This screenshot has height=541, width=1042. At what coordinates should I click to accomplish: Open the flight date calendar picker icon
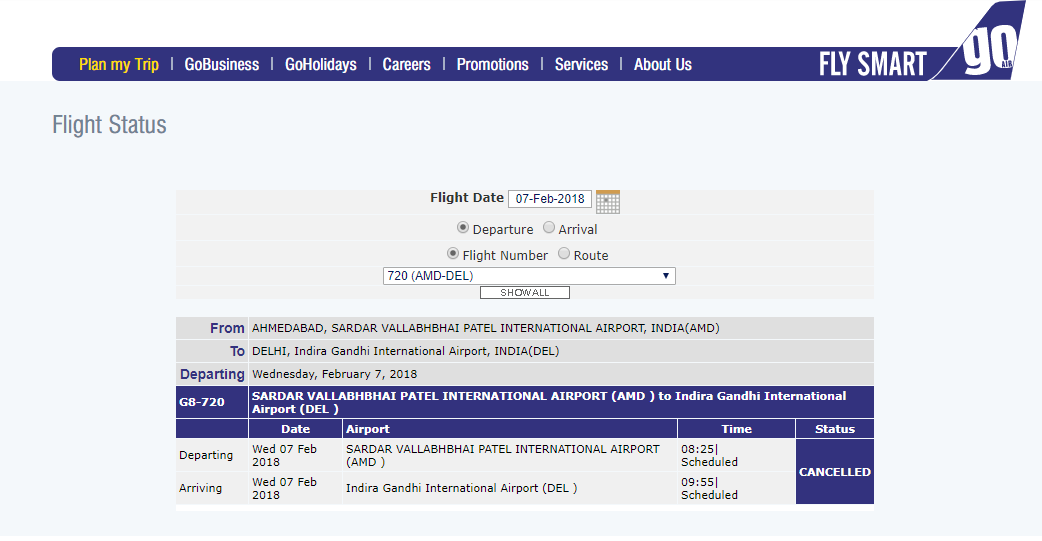coord(607,201)
